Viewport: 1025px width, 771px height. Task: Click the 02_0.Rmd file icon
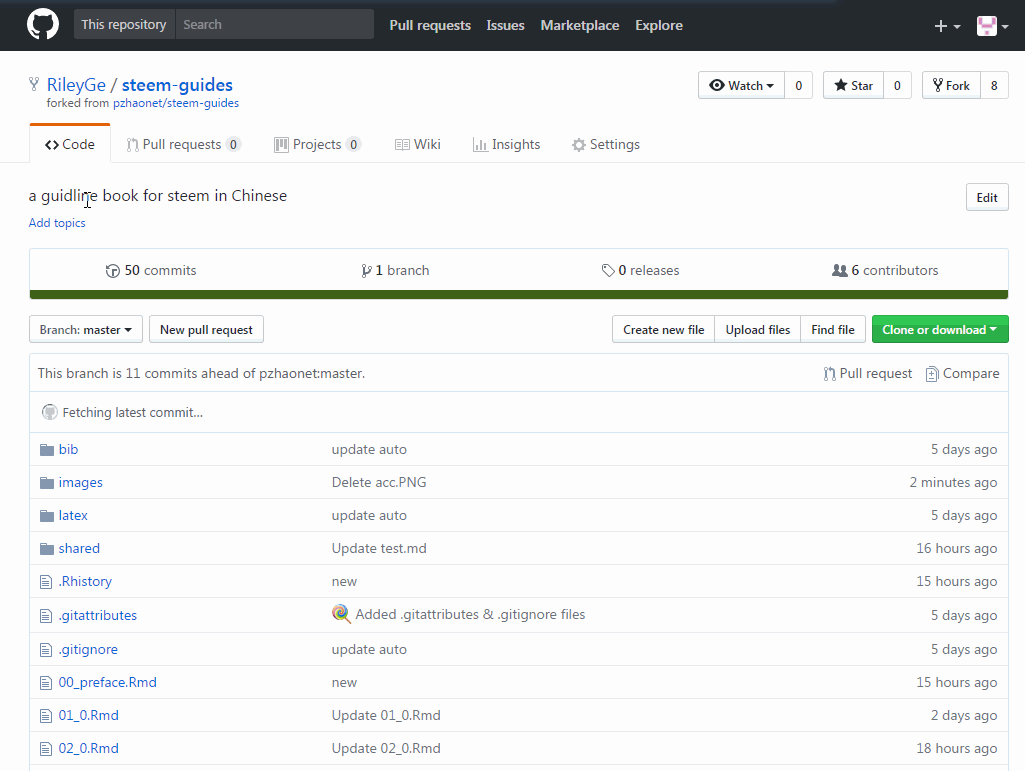click(46, 749)
